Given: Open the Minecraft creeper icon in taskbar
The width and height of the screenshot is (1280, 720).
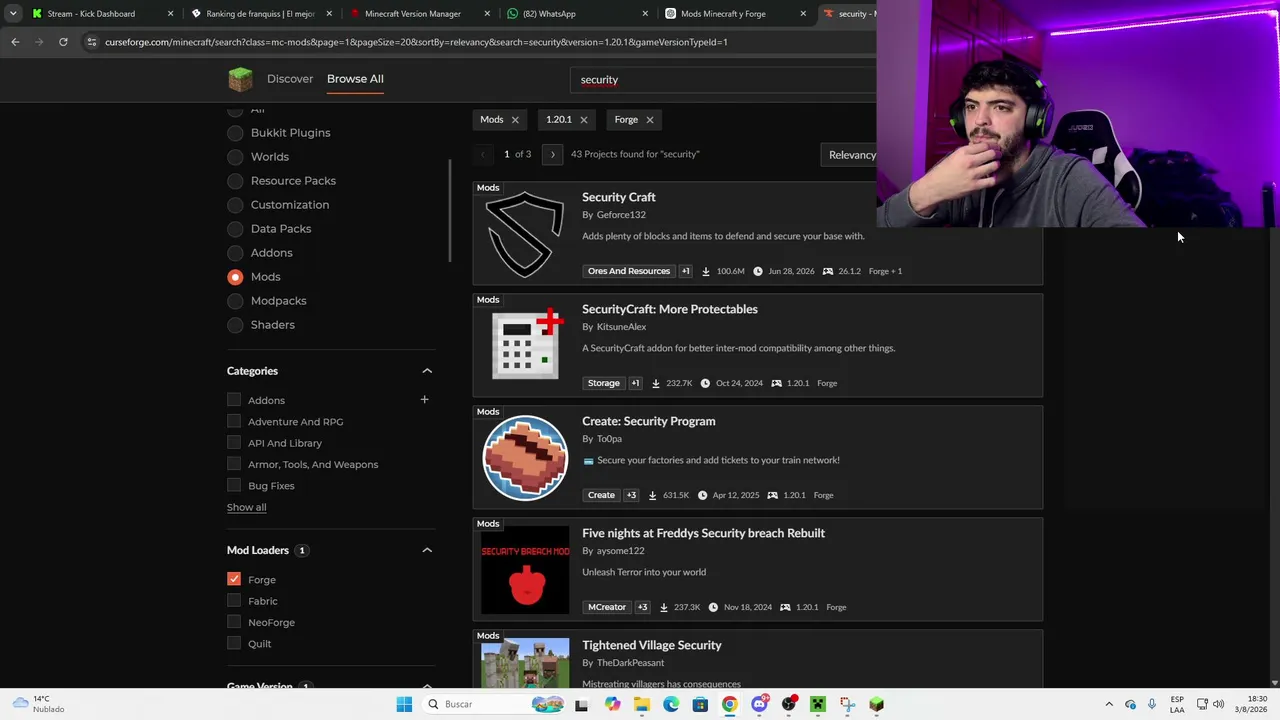Looking at the screenshot, I should pyautogui.click(x=818, y=704).
